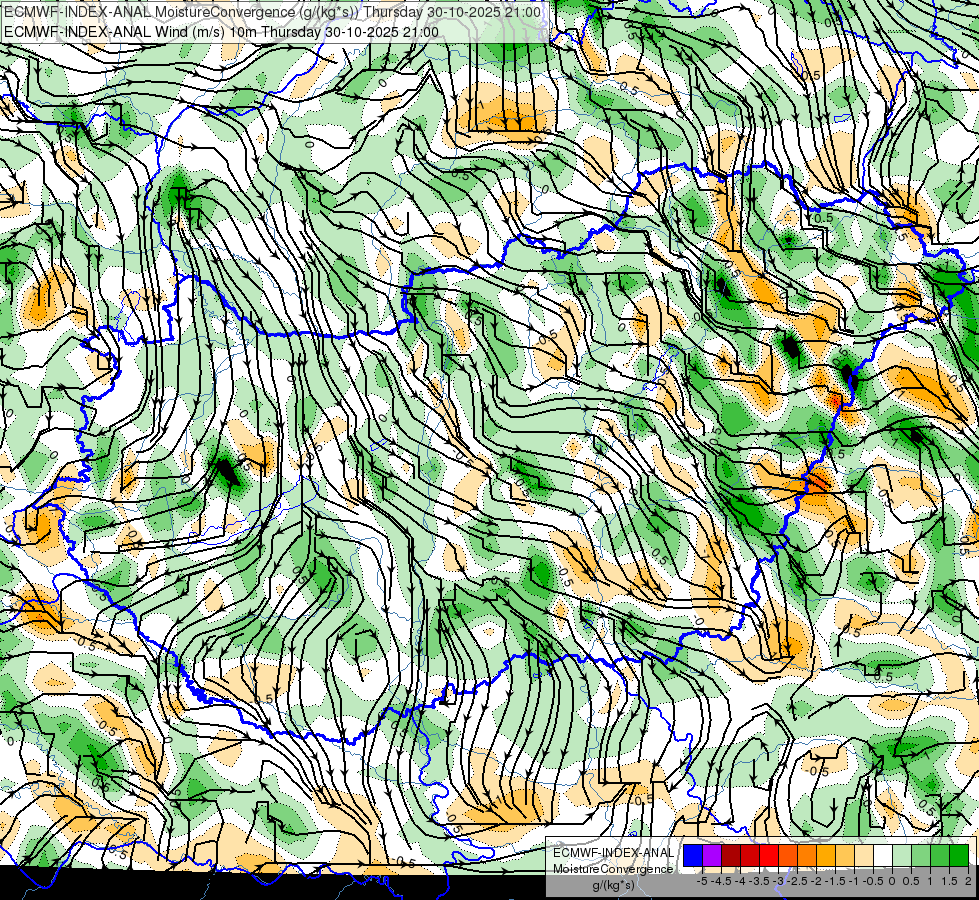The width and height of the screenshot is (979, 900).
Task: Choose the darkest green swatch ending at 2
Action: pyautogui.click(x=958, y=856)
